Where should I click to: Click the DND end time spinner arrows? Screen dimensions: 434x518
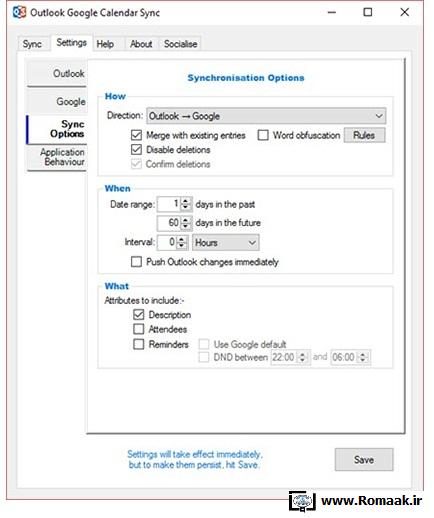coord(363,357)
